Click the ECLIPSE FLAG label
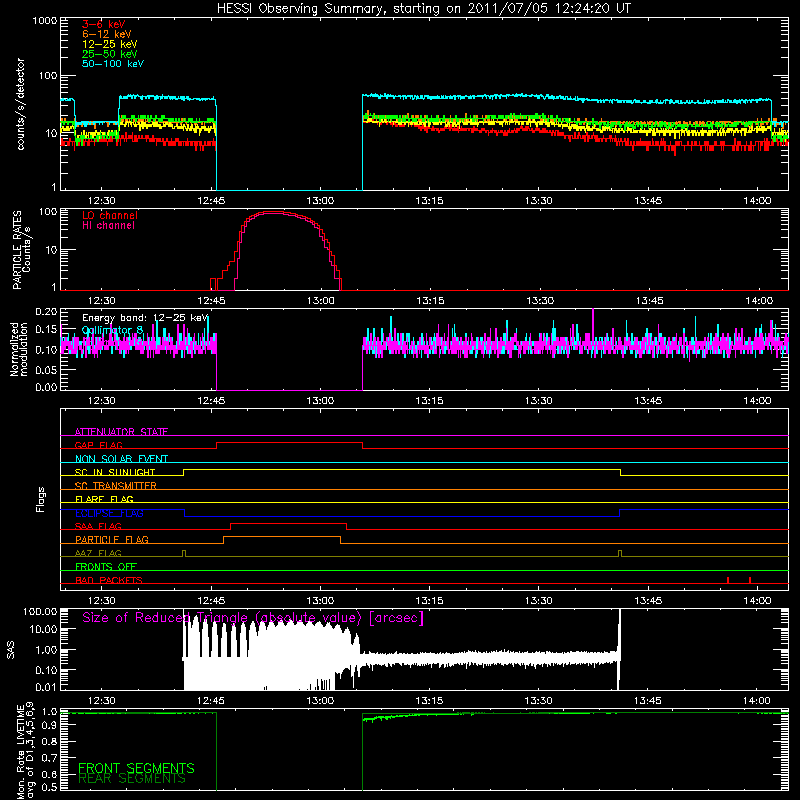Image resolution: width=800 pixels, height=800 pixels. (109, 513)
